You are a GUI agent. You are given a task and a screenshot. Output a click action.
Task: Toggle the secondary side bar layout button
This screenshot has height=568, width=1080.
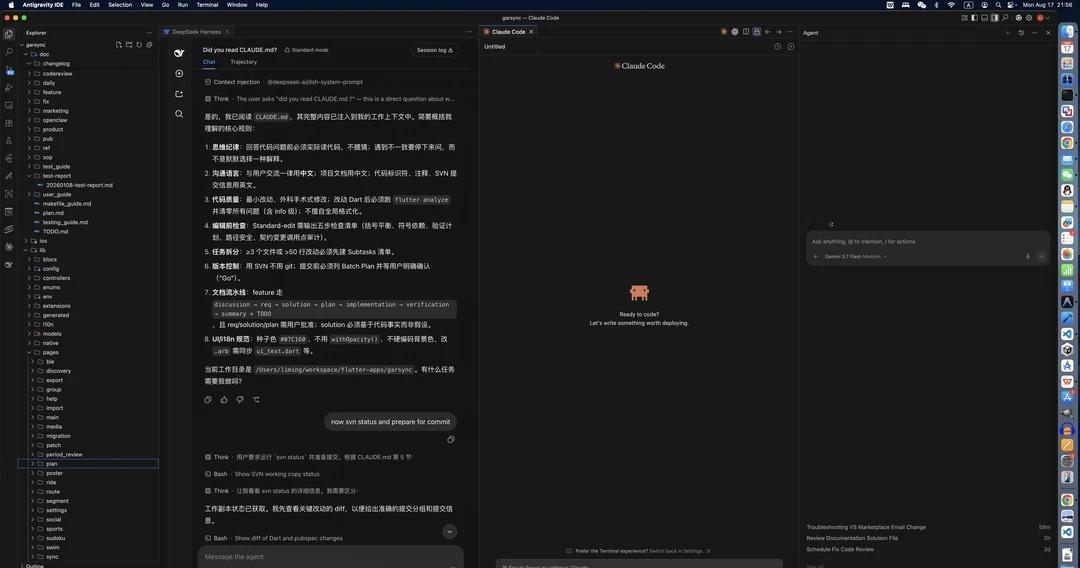(x=995, y=18)
